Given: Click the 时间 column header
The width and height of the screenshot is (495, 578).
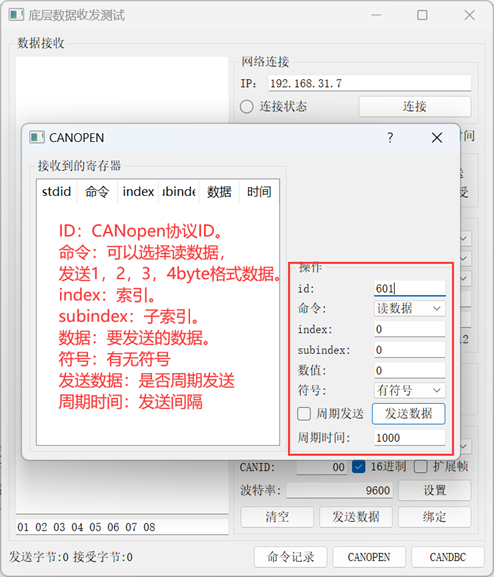Looking at the screenshot, I should click(259, 192).
